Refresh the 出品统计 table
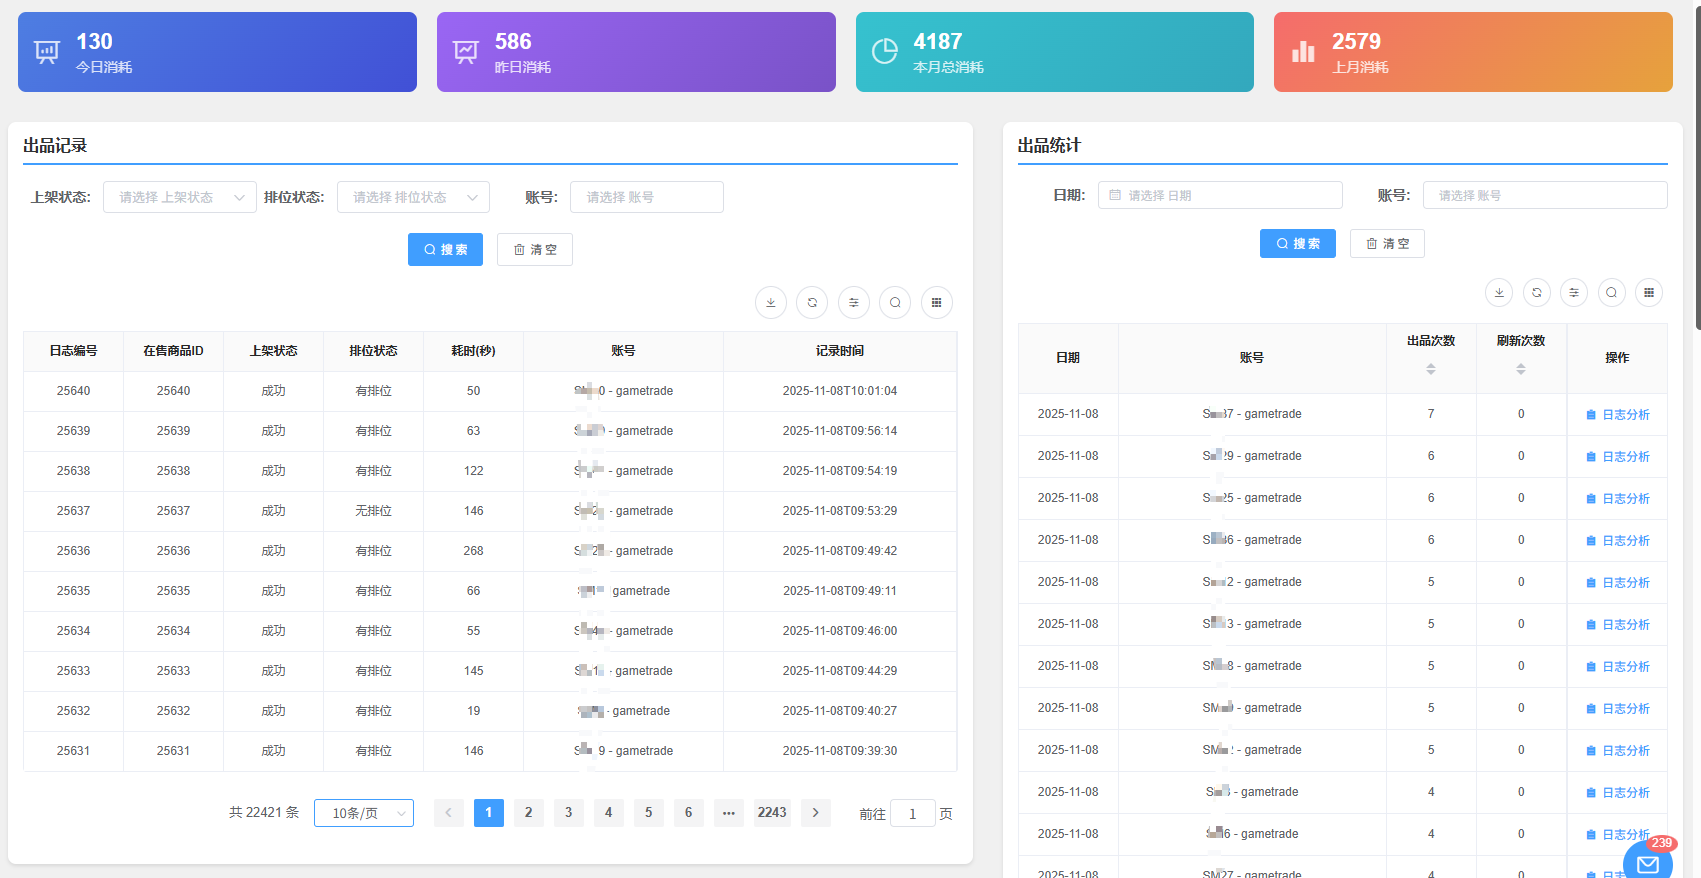 pyautogui.click(x=1536, y=292)
